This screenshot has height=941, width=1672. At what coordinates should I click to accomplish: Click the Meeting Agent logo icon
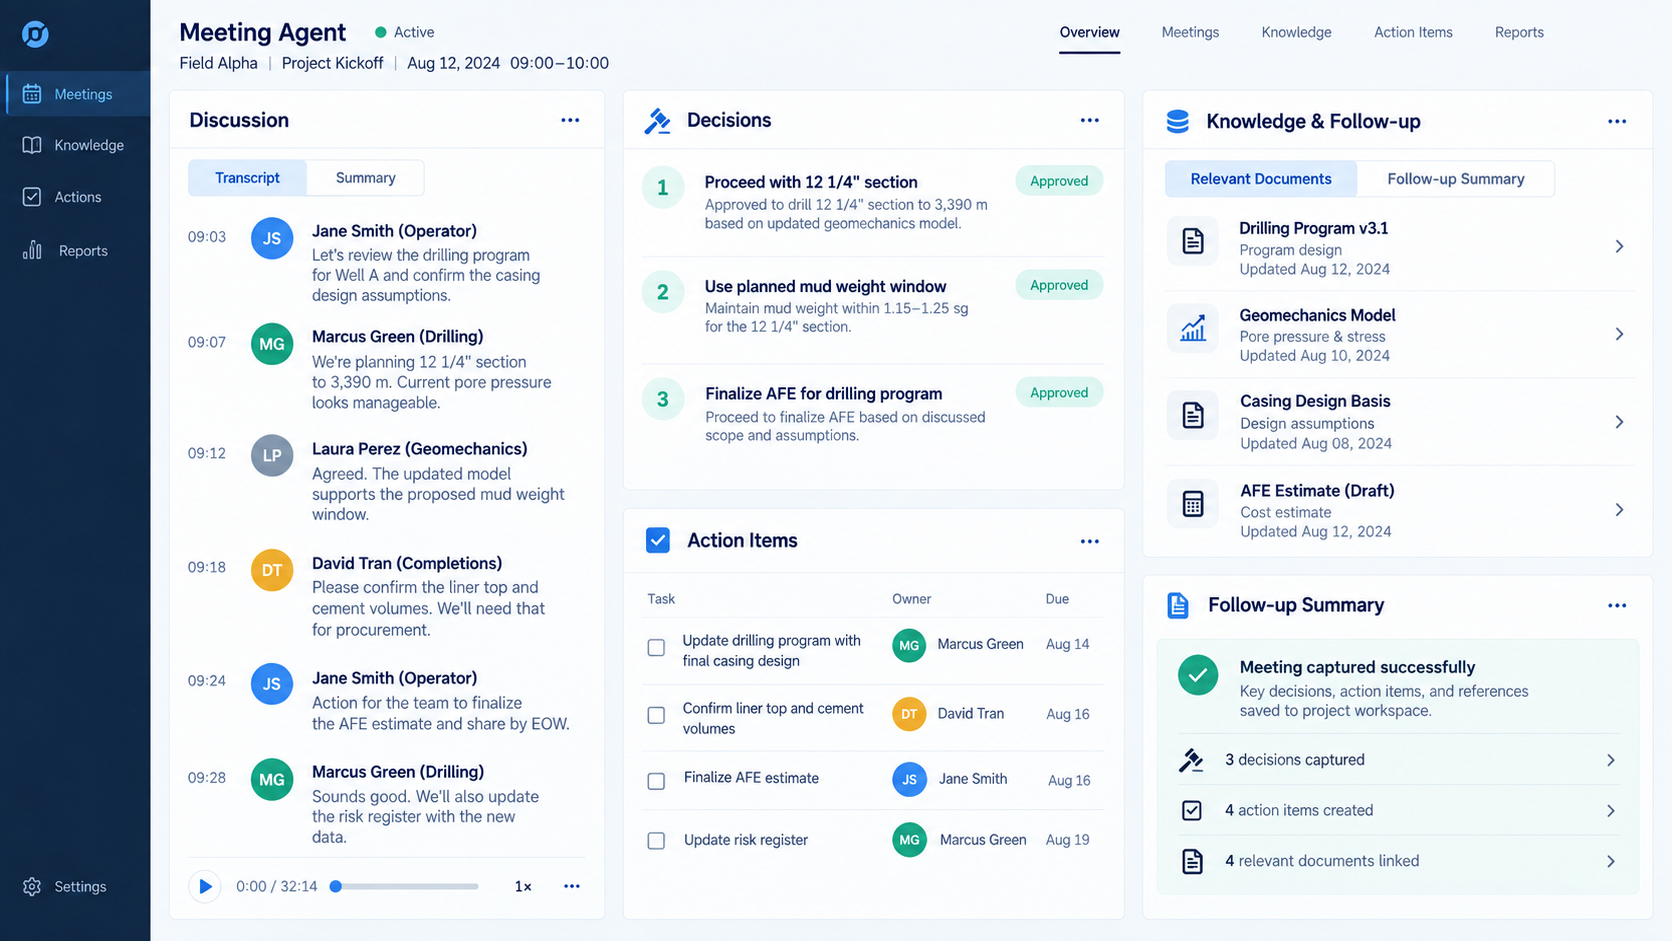coord(35,34)
